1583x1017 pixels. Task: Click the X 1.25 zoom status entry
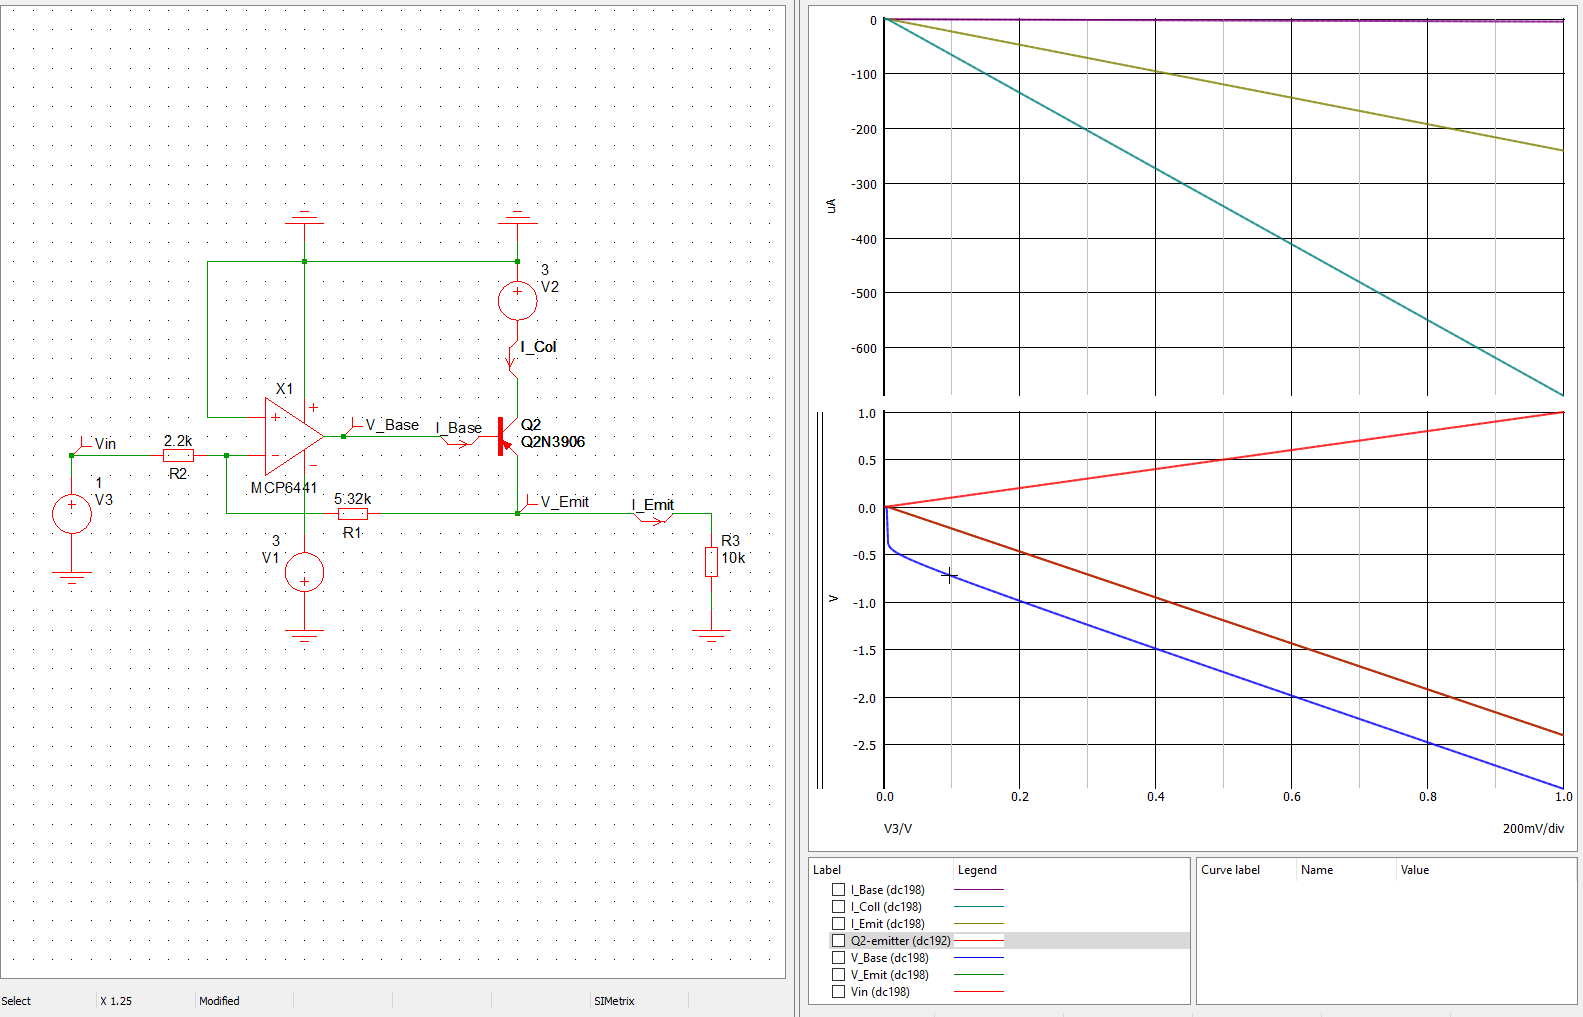[116, 1001]
